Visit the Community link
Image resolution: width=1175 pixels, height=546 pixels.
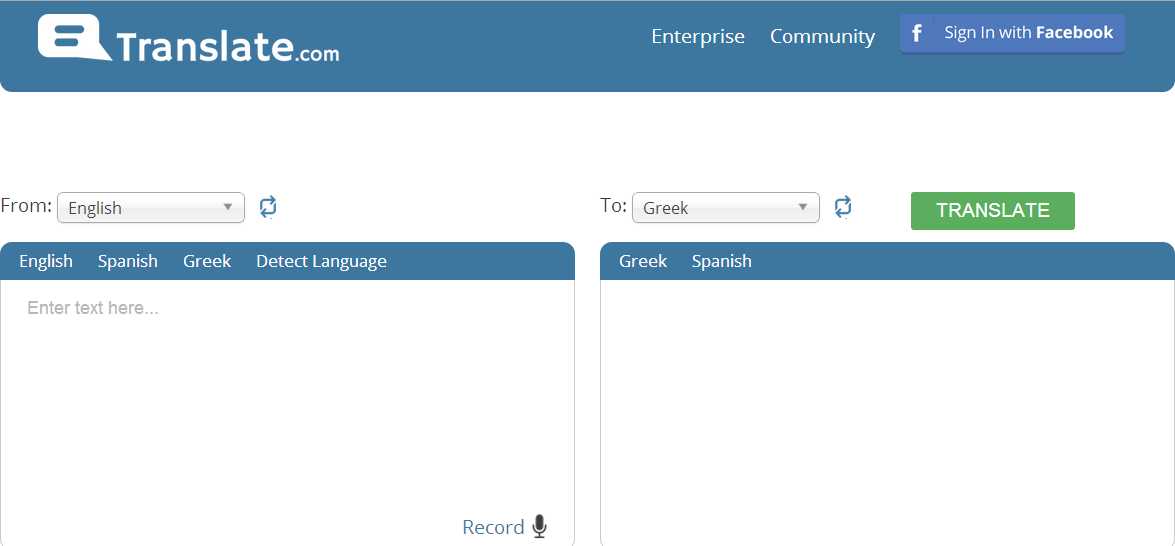coord(822,37)
